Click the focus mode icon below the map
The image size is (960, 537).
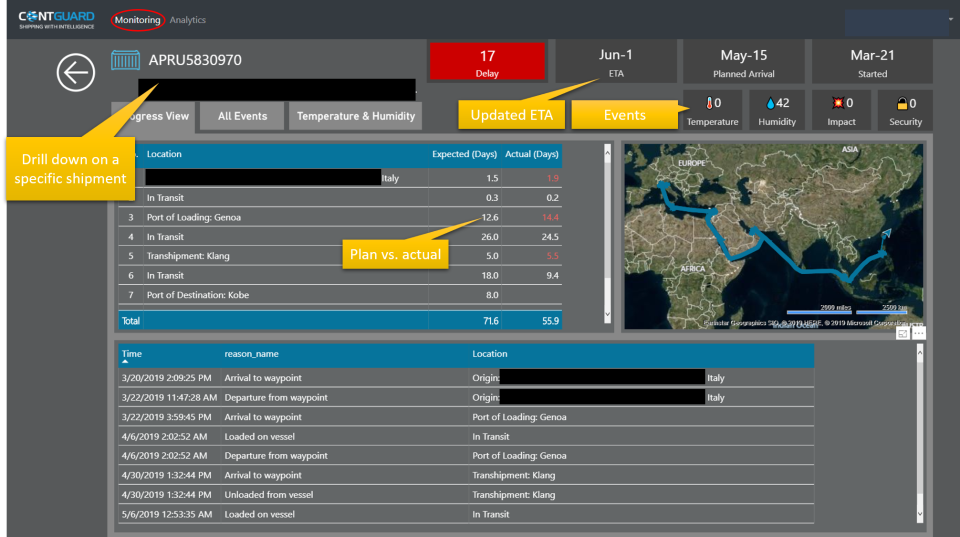click(903, 334)
